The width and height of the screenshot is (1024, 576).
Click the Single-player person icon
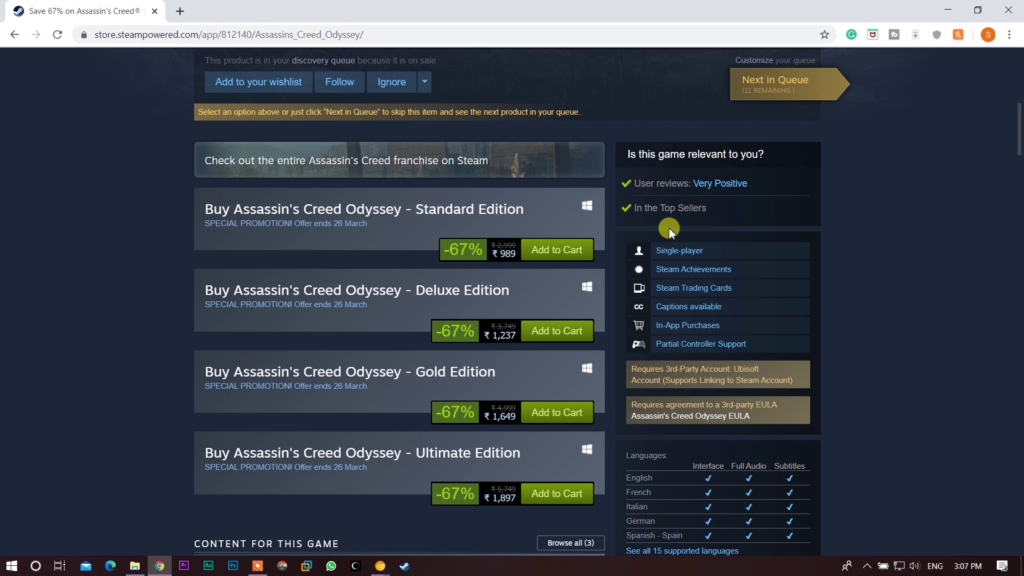(x=639, y=251)
